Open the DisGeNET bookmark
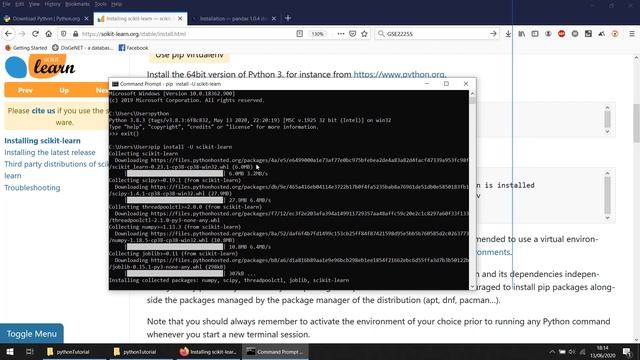Viewport: 640px width, 360px height. click(x=83, y=48)
